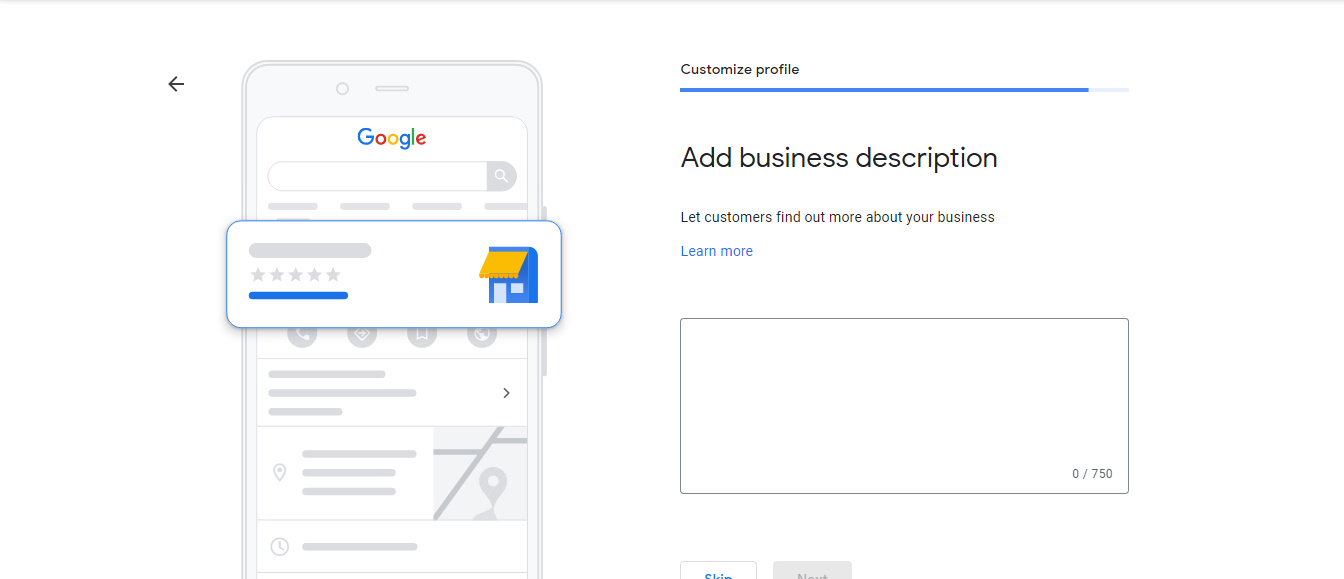Select the call icon on the phone preview
This screenshot has height=579, width=1344.
click(x=302, y=334)
